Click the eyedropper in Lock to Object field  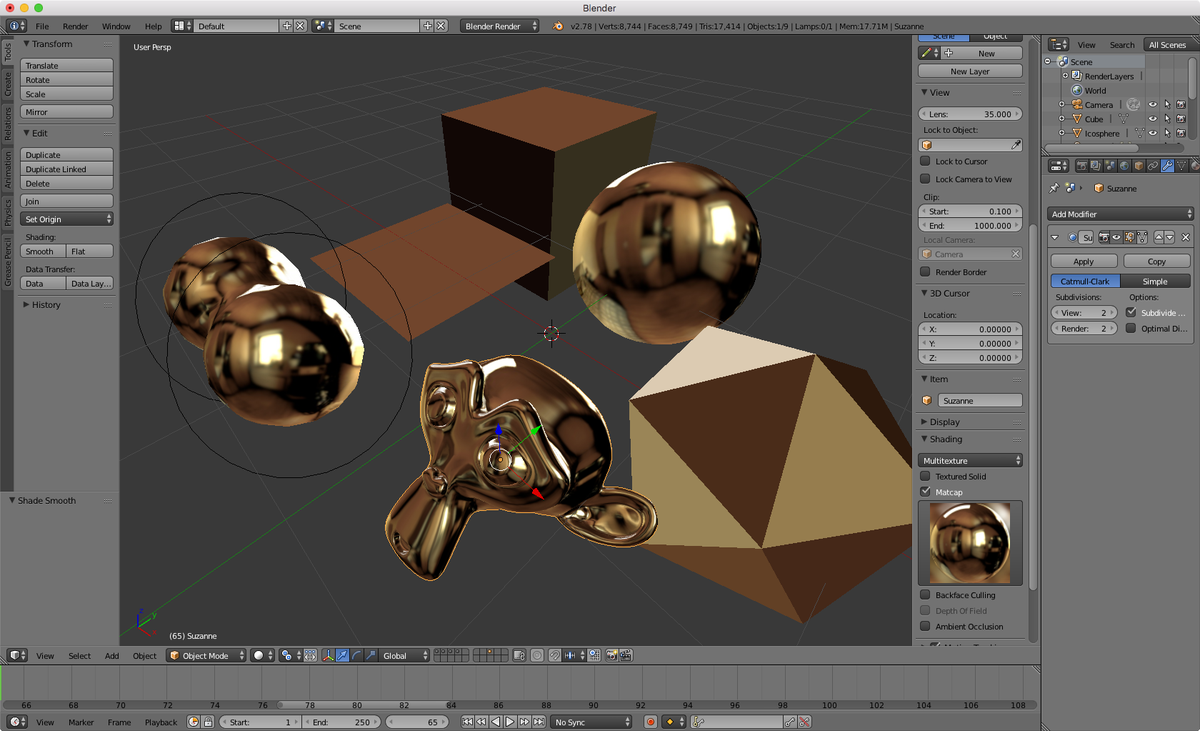(x=1016, y=146)
